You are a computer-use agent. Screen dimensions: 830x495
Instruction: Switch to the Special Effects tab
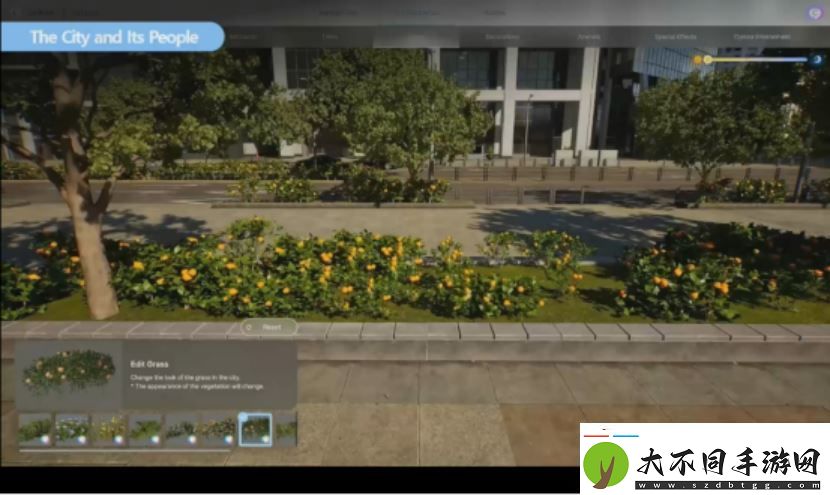pos(675,37)
